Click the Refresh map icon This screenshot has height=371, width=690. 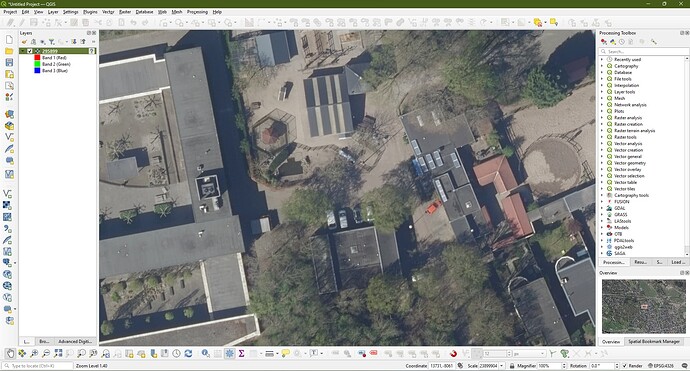point(188,353)
